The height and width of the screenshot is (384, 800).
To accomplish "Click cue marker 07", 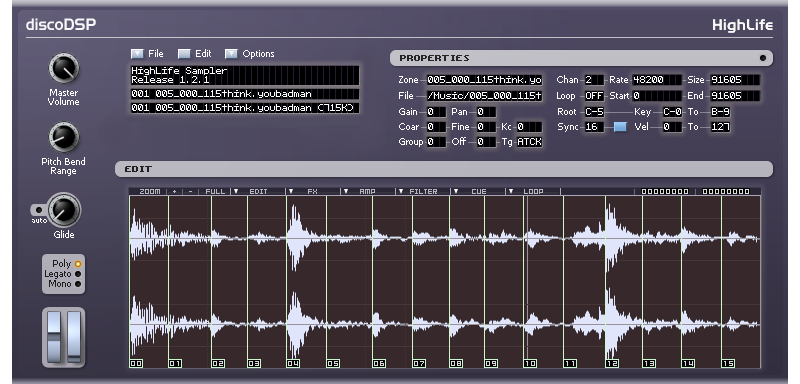I will coord(419,364).
